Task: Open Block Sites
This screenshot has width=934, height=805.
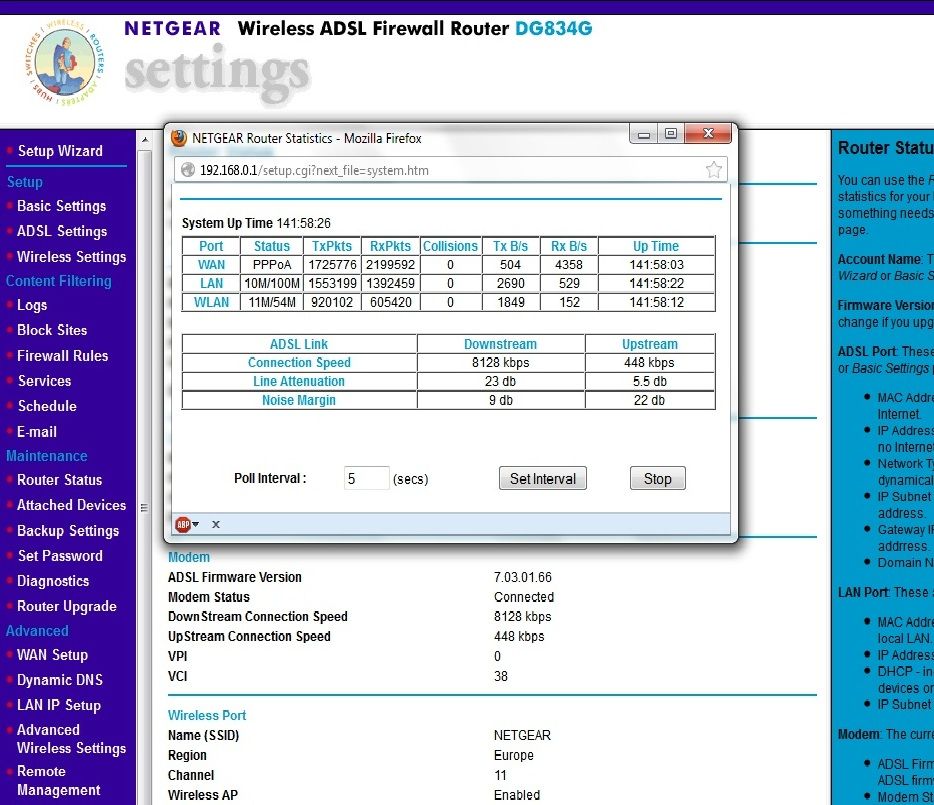Action: 52,330
